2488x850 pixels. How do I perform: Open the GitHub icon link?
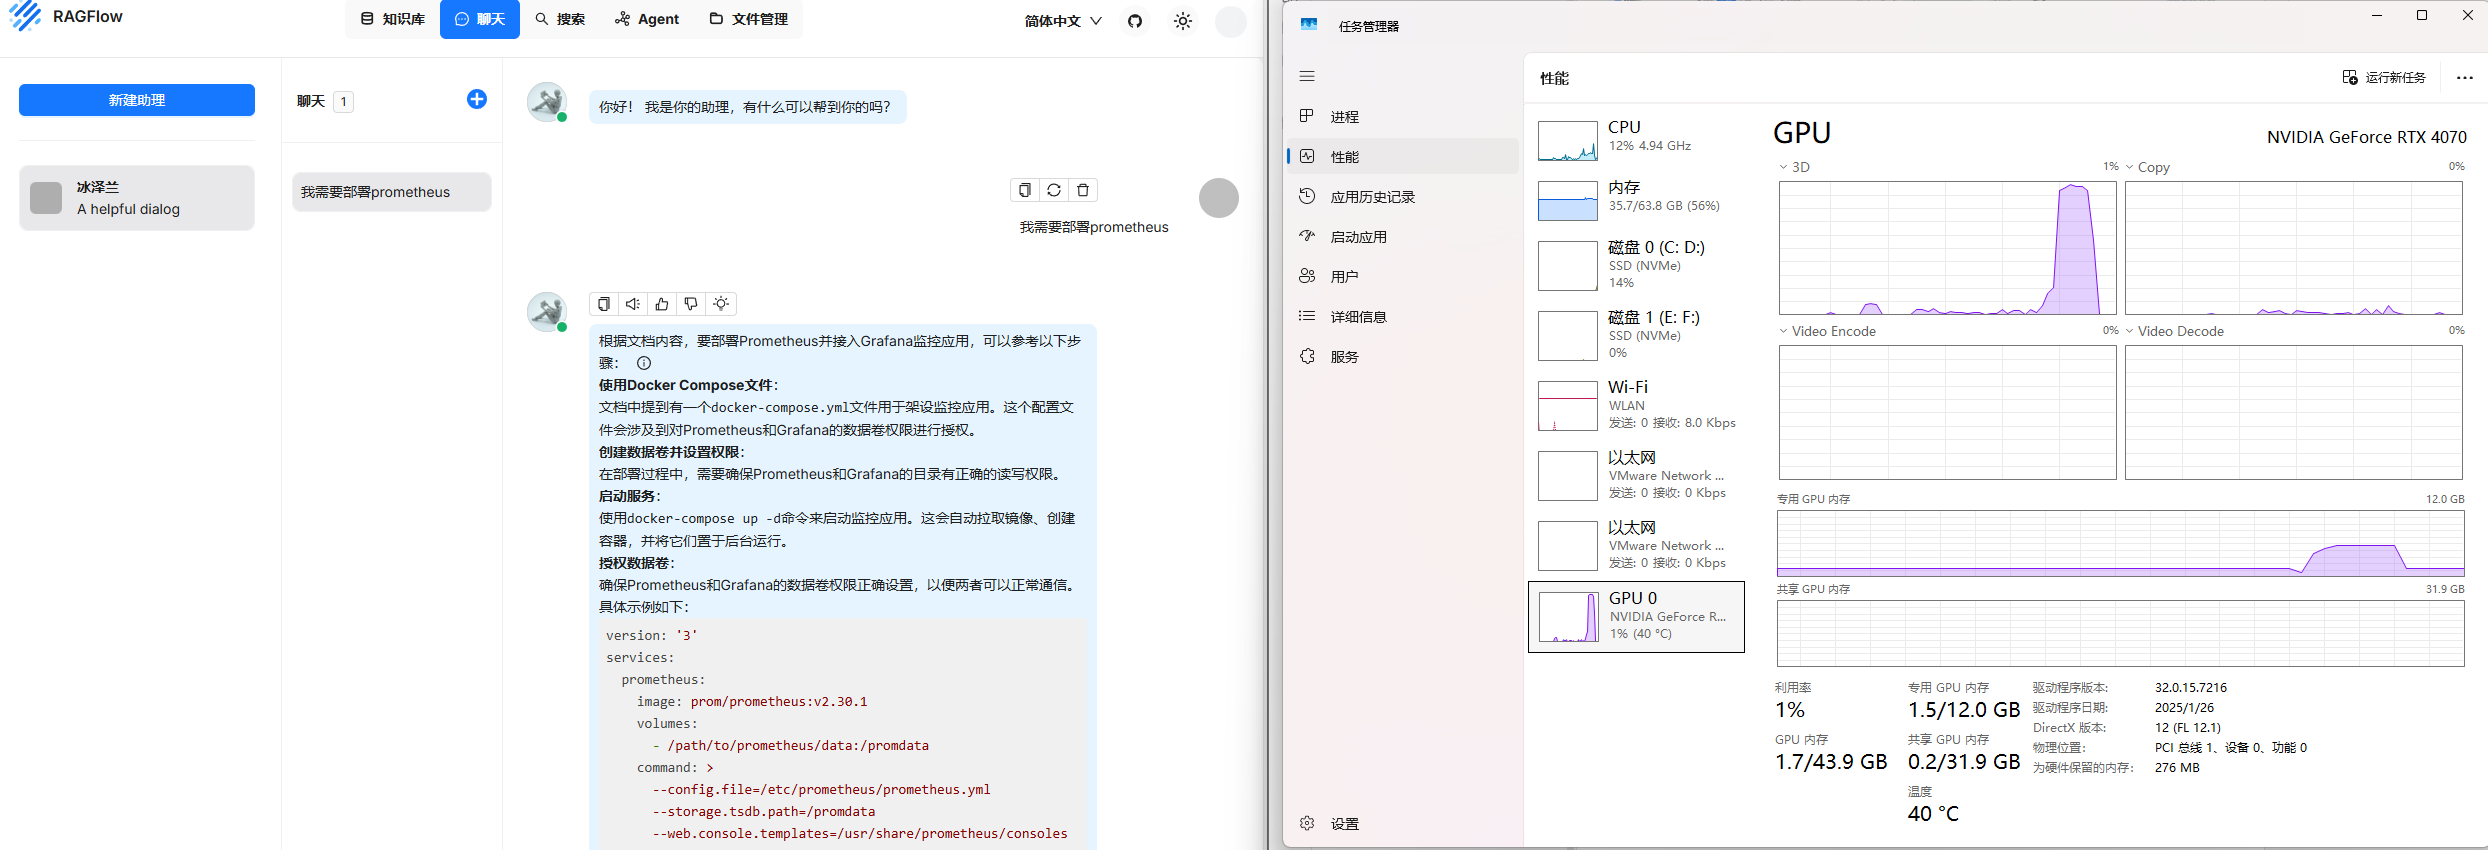point(1134,21)
